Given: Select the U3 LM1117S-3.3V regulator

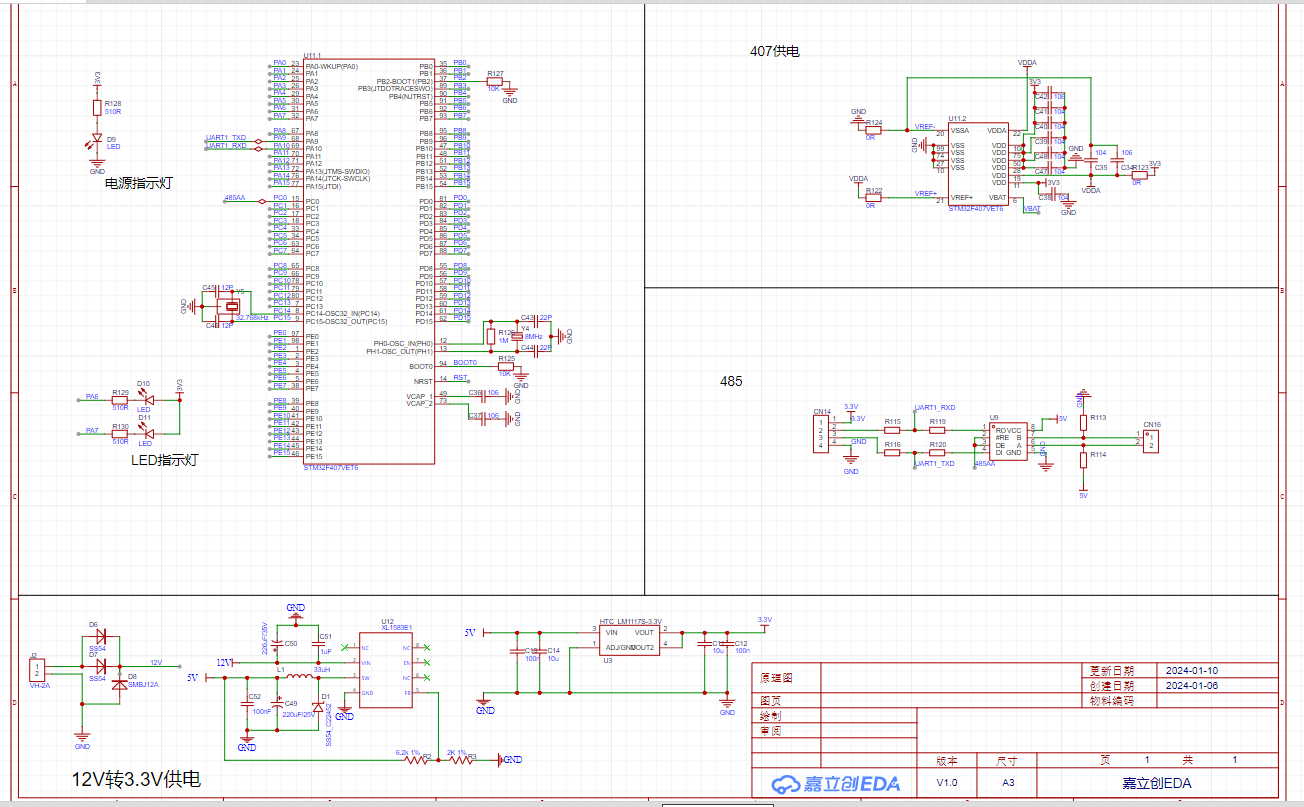Looking at the screenshot, I should click(629, 640).
